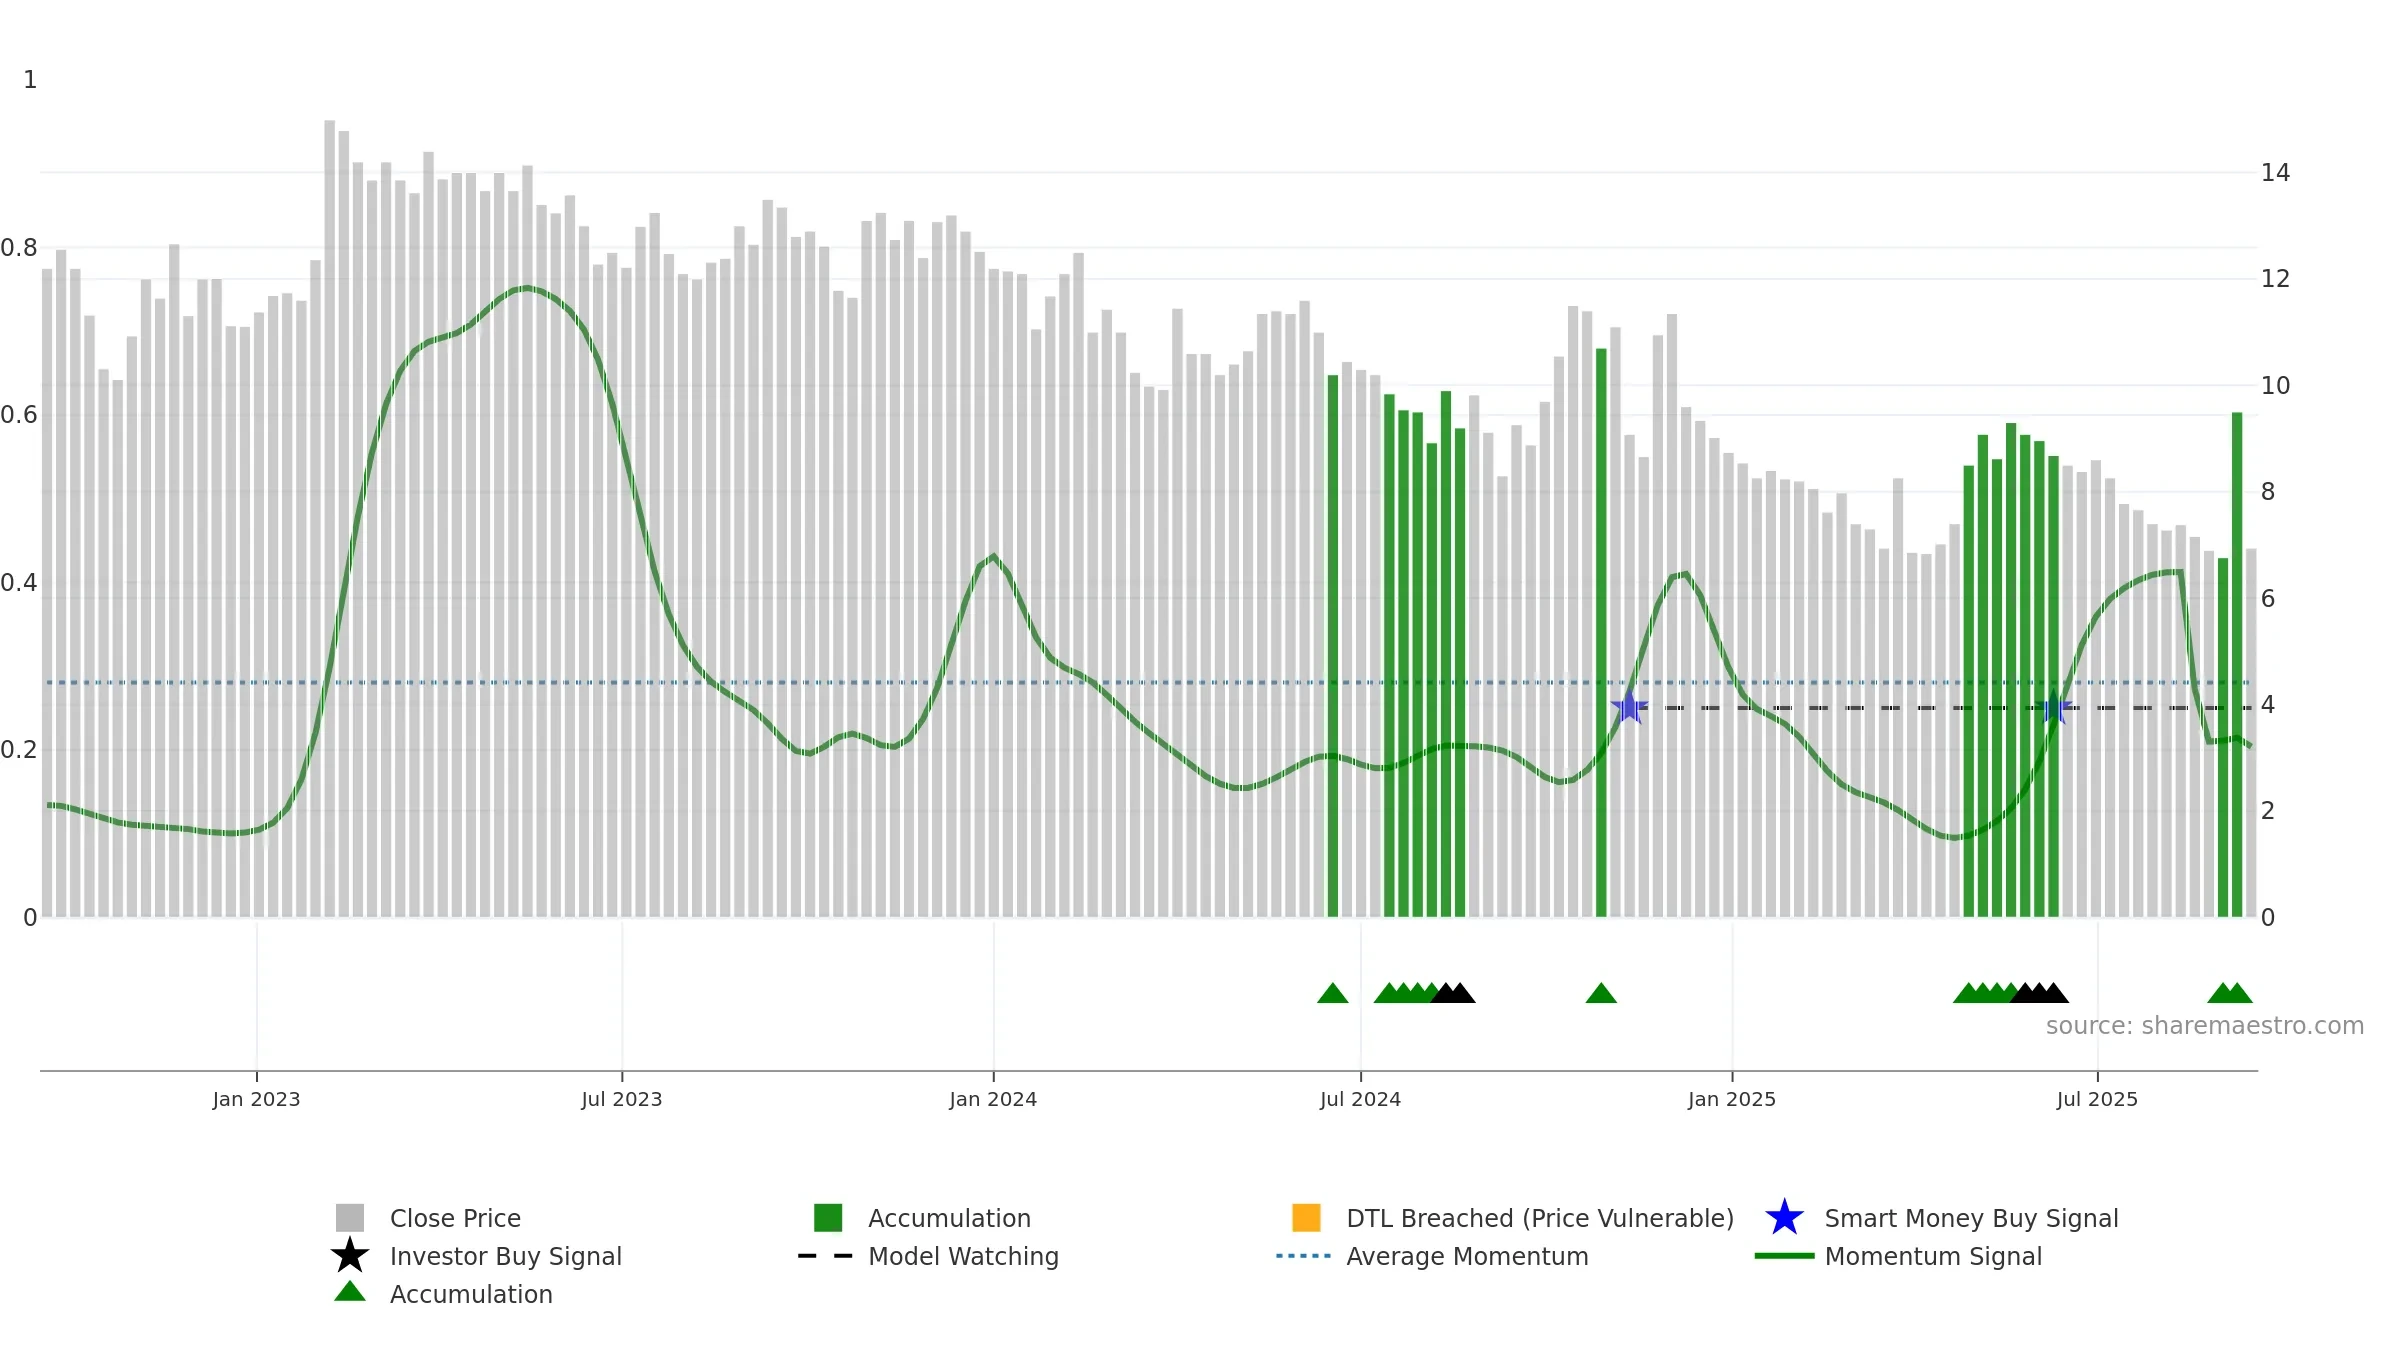The width and height of the screenshot is (2400, 1350).
Task: Click the Average Momentum dotted line legend icon
Action: tap(1304, 1256)
